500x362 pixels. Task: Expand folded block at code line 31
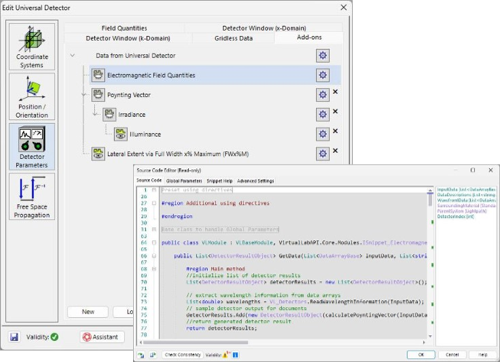[x=154, y=229]
